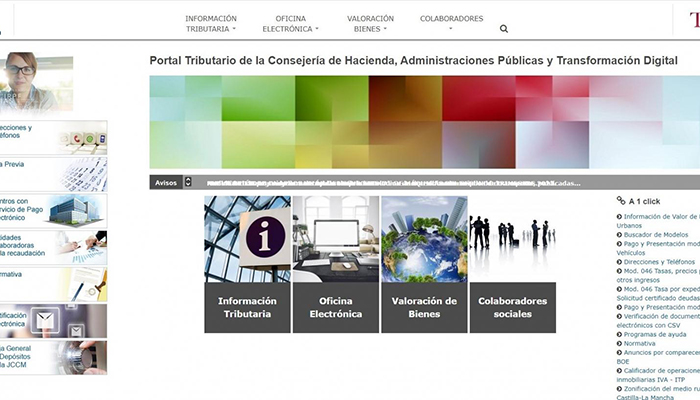The image size is (700, 400).
Task: Expand the Oficina Electrónica dropdown menu
Action: [291, 24]
